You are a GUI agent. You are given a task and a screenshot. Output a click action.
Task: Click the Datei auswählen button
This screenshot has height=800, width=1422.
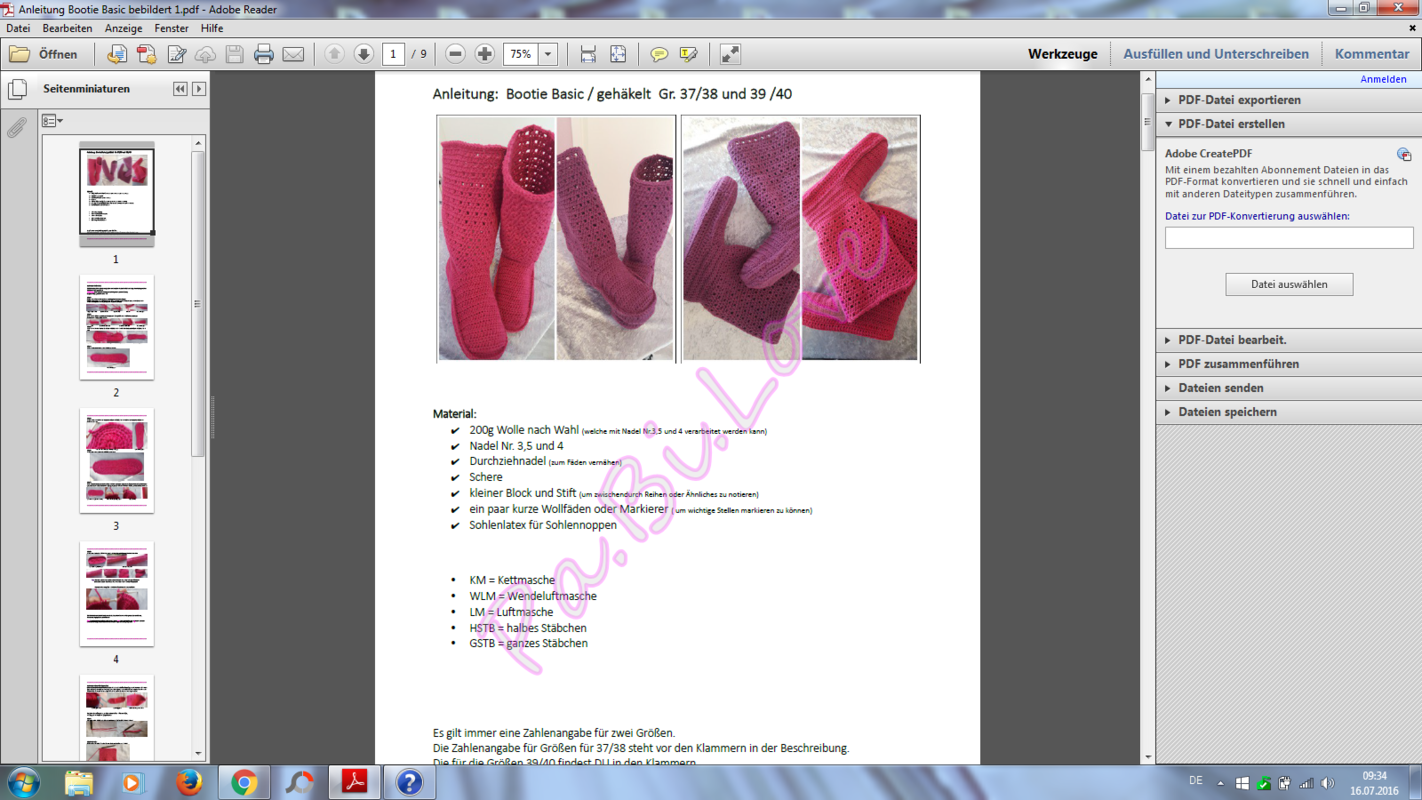(1288, 284)
